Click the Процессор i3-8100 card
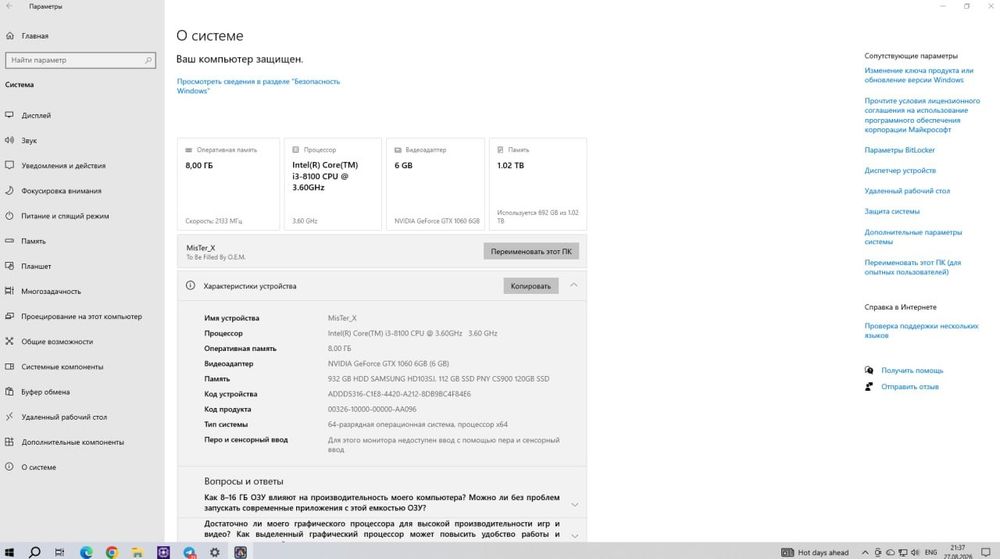The image size is (1000, 559). pos(332,184)
